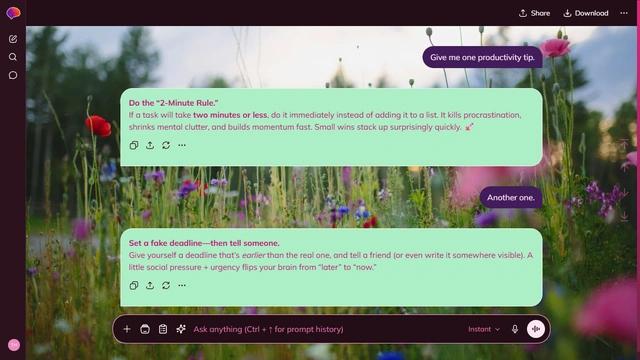This screenshot has height=360, width=640.
Task: Open search from the left sidebar
Action: [13, 57]
